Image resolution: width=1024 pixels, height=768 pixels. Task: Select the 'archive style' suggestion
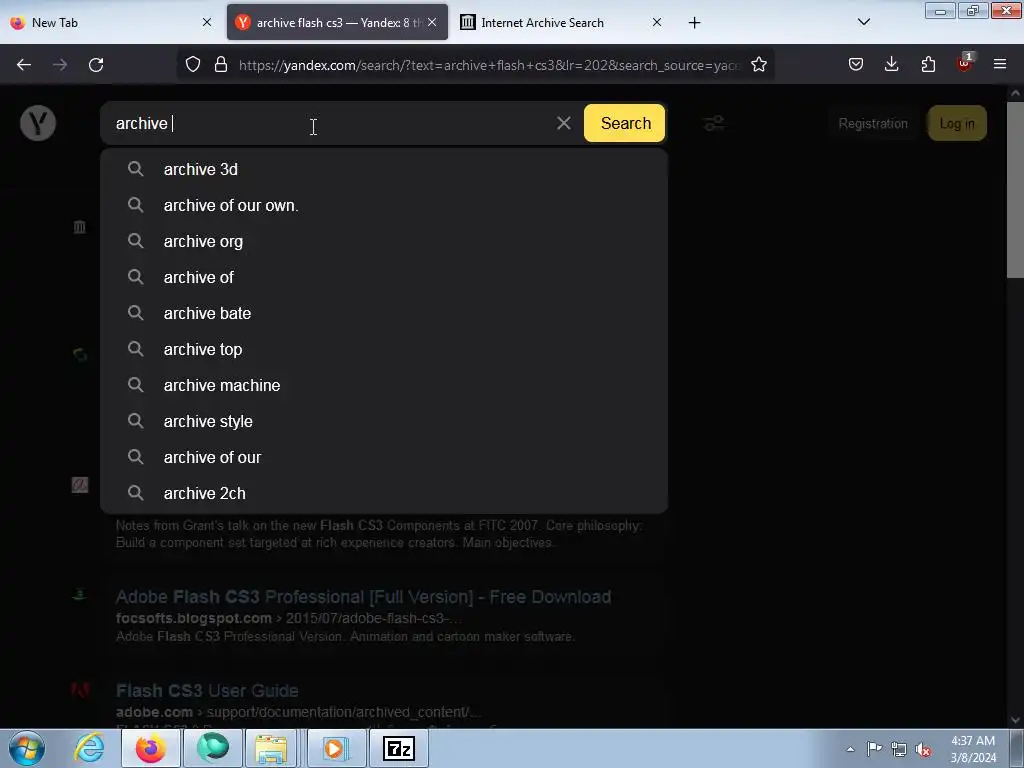click(x=384, y=421)
